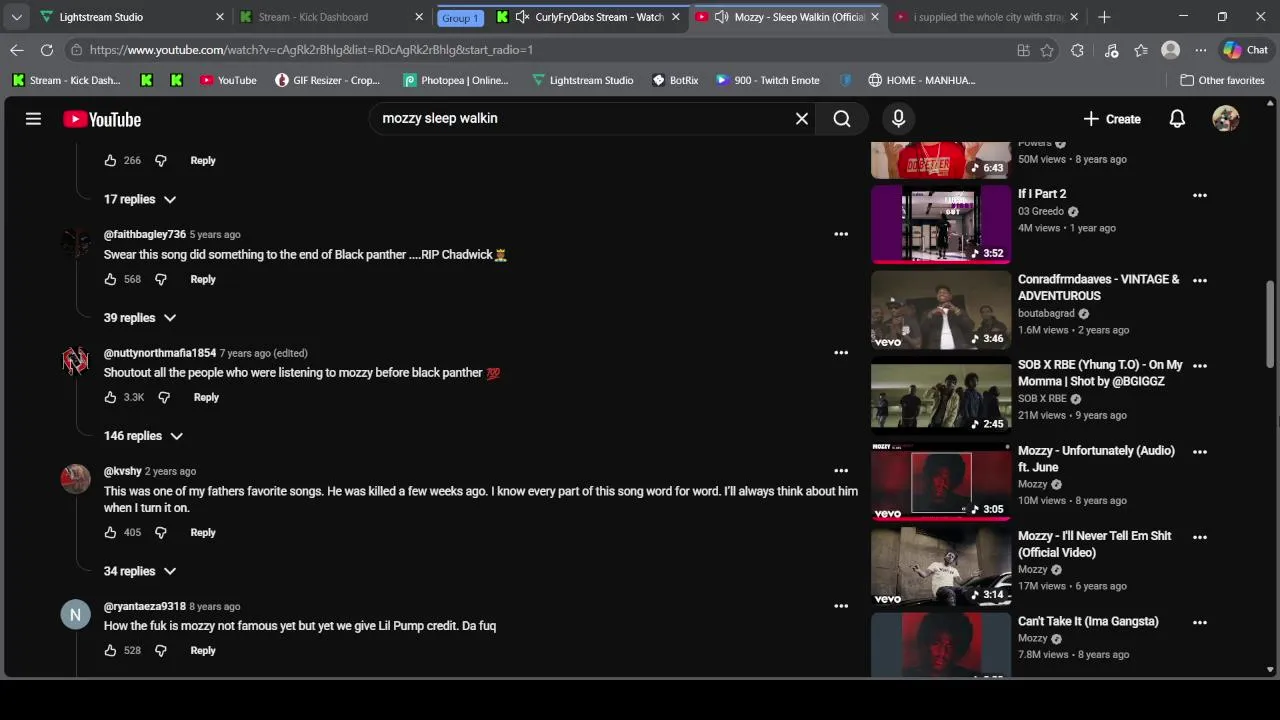The width and height of the screenshot is (1280, 720).
Task: Open the HOME - MANHUA bookmark
Action: click(921, 80)
